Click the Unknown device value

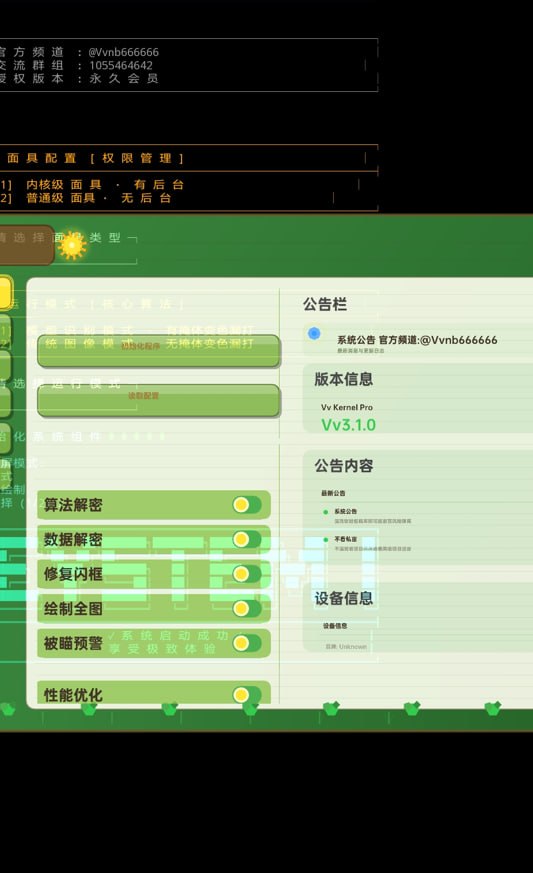coord(353,647)
